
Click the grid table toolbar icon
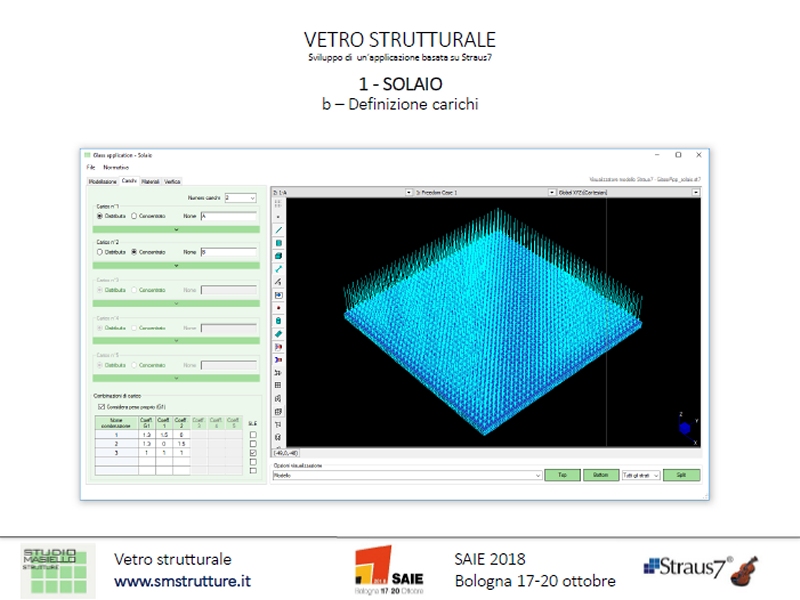pos(278,385)
